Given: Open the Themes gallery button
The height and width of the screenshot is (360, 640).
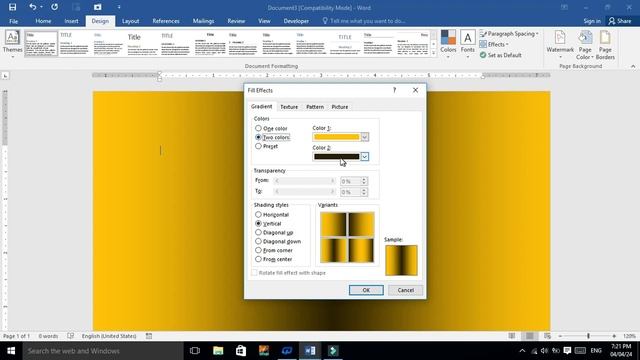Looking at the screenshot, I should click(x=12, y=44).
